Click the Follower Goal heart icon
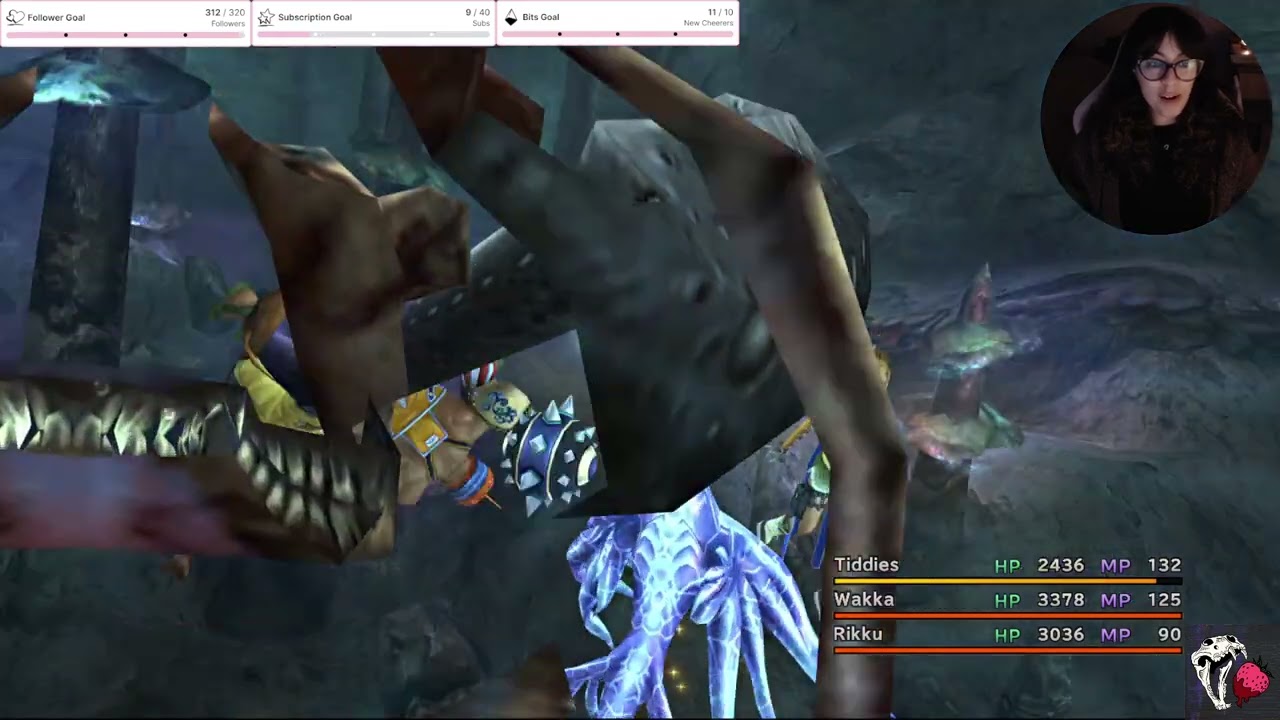This screenshot has width=1280, height=720. pos(15,17)
